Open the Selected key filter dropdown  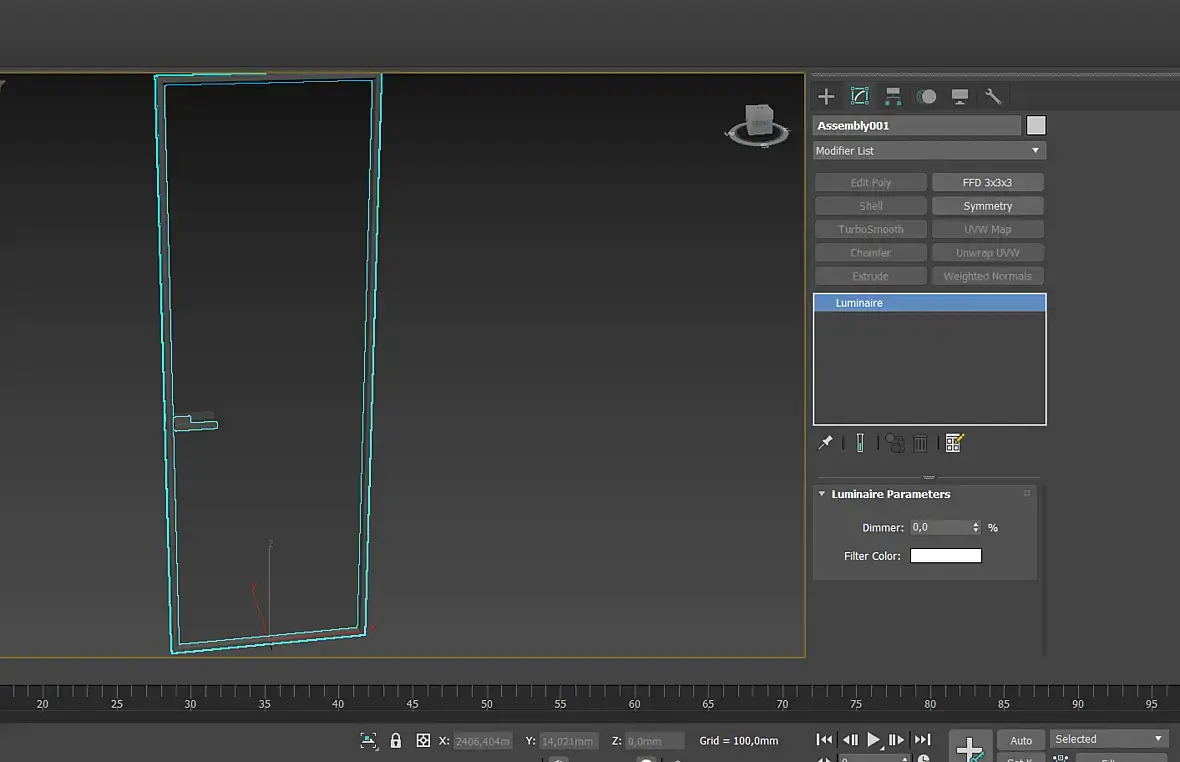tap(1109, 739)
